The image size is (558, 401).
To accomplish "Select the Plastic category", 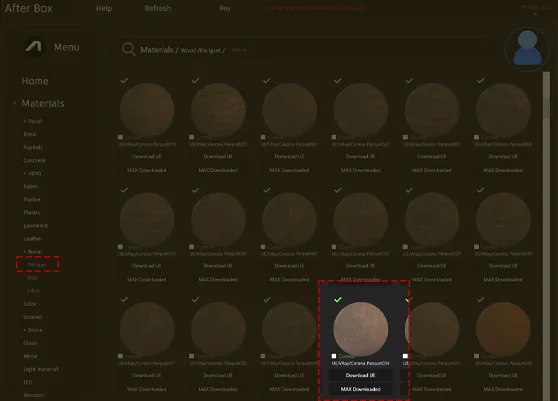I will pyautogui.click(x=32, y=212).
